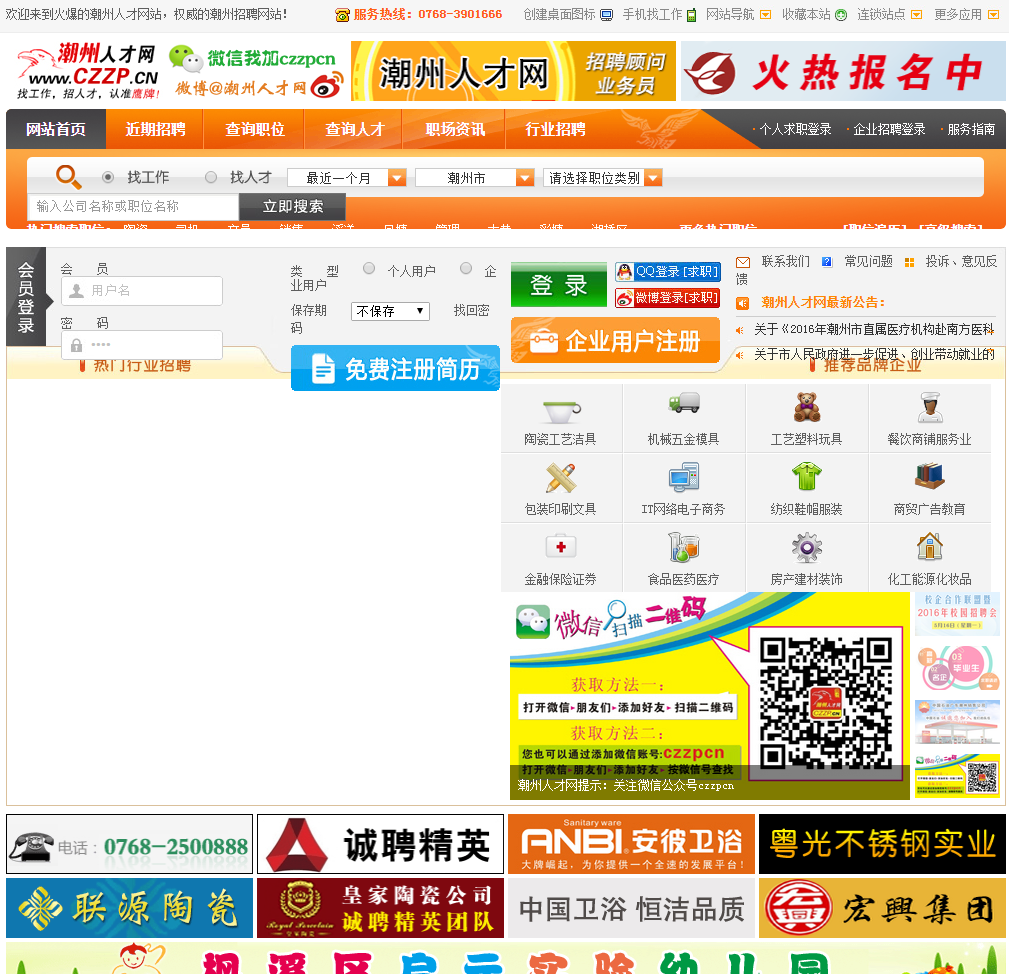Select the 找人才 radio button
Viewport: 1009px width, 974px height.
coord(211,177)
